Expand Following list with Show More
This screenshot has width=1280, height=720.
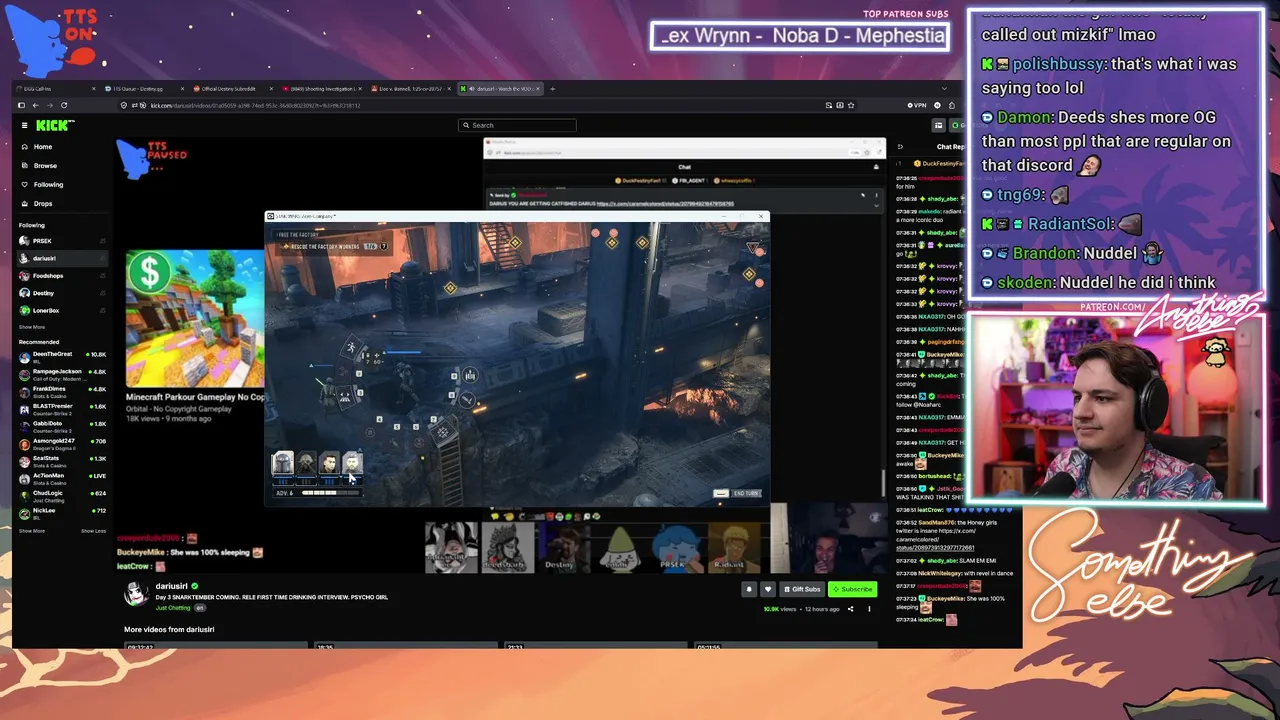31,327
